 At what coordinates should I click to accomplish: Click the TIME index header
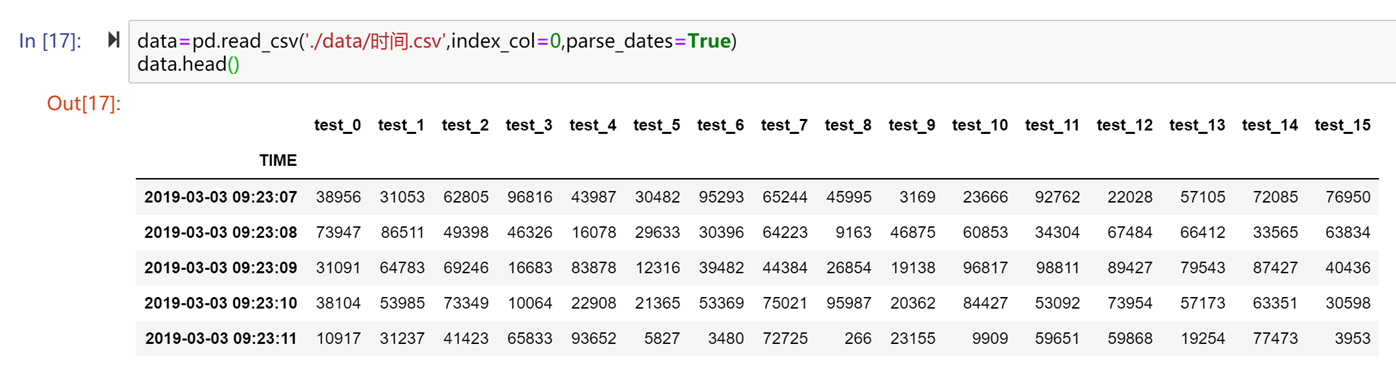pos(278,159)
